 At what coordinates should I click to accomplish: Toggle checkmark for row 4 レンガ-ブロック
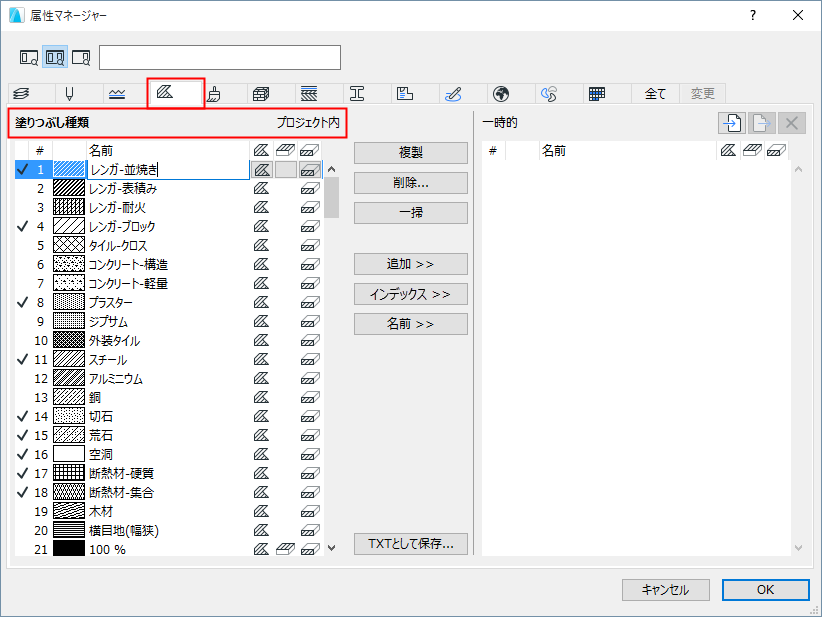[23, 226]
